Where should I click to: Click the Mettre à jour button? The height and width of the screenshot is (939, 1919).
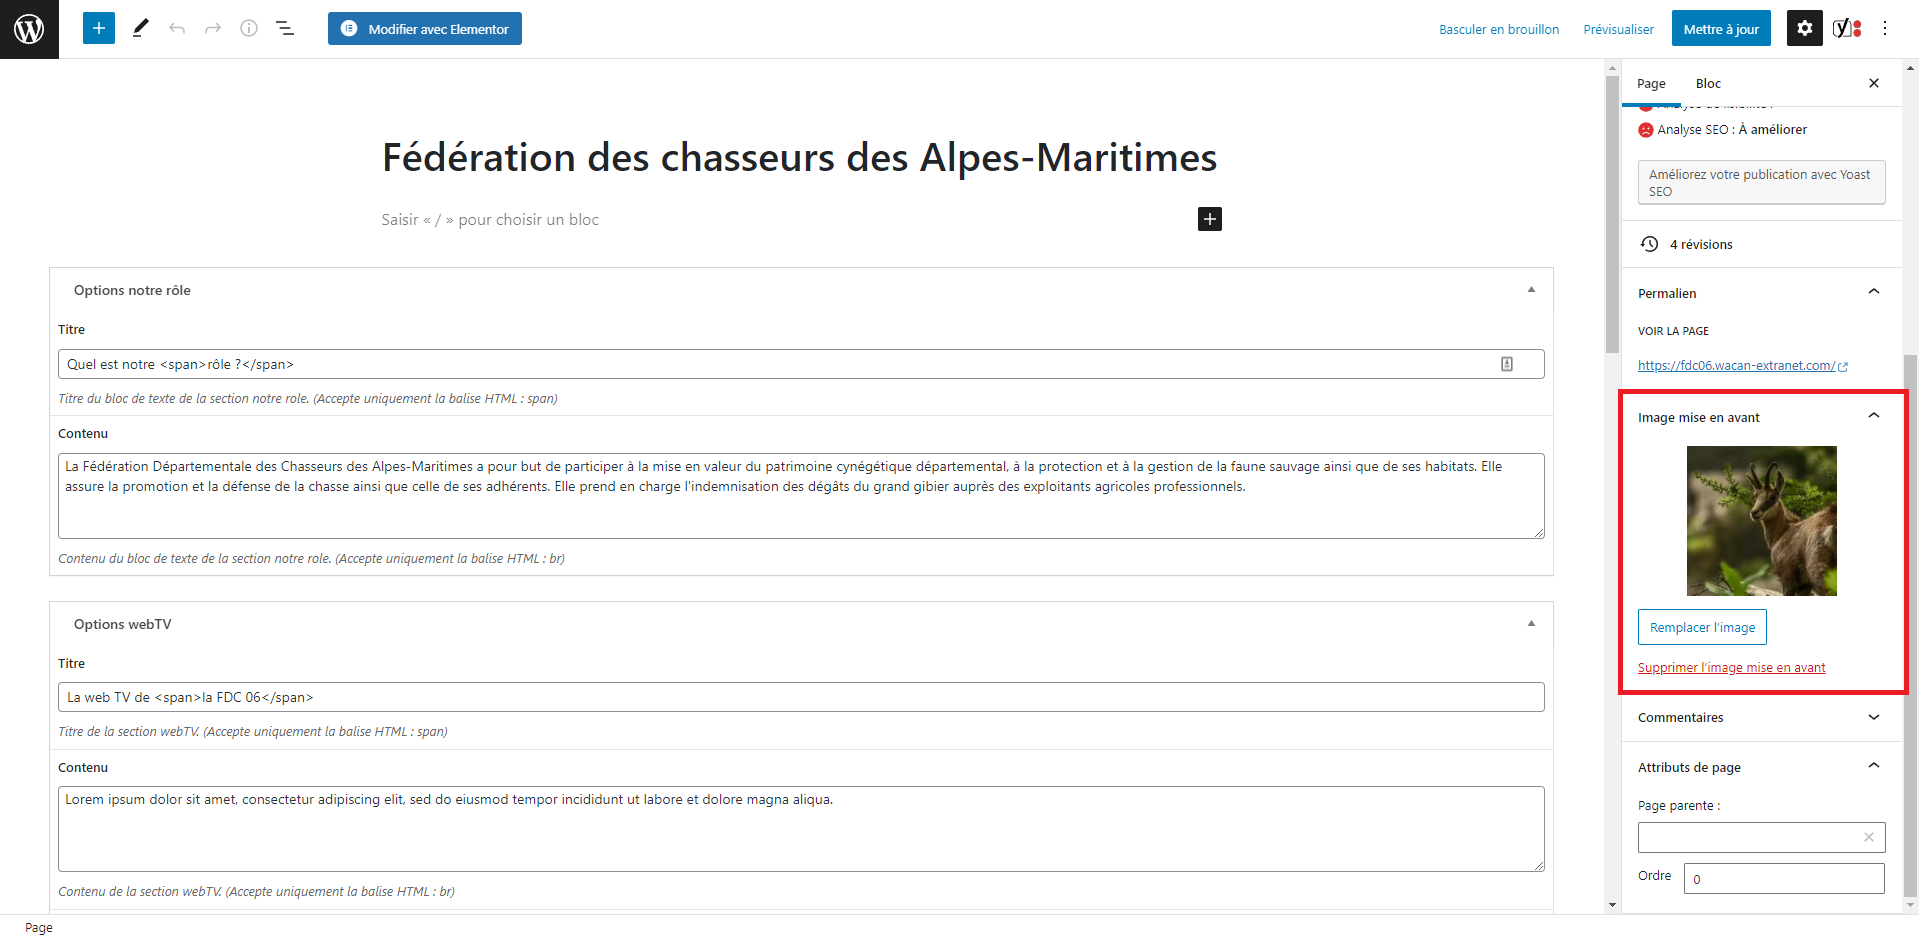[1721, 29]
